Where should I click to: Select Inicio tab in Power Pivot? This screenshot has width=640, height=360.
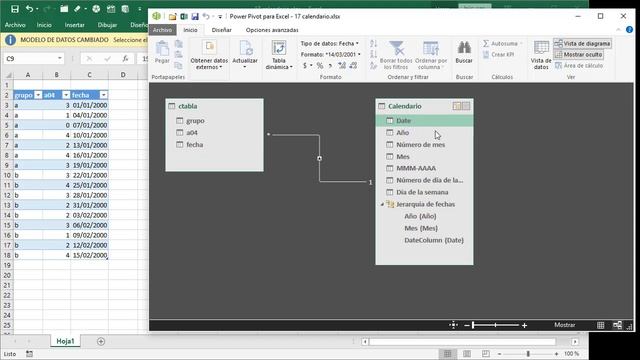click(x=190, y=30)
